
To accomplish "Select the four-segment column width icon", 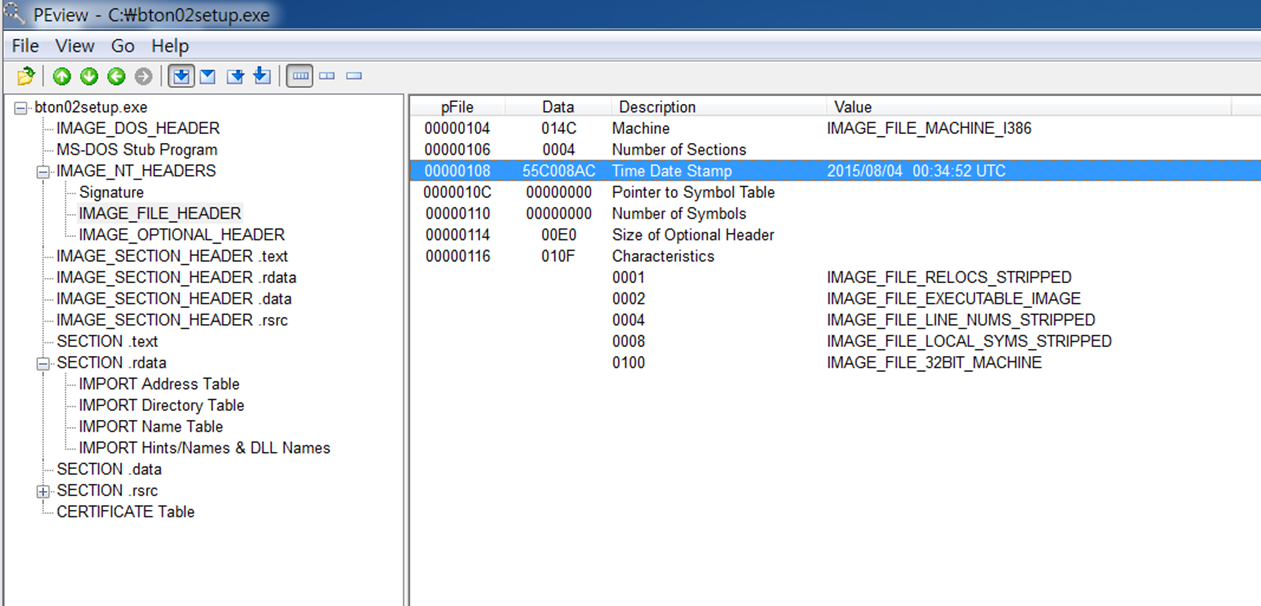I will point(299,76).
